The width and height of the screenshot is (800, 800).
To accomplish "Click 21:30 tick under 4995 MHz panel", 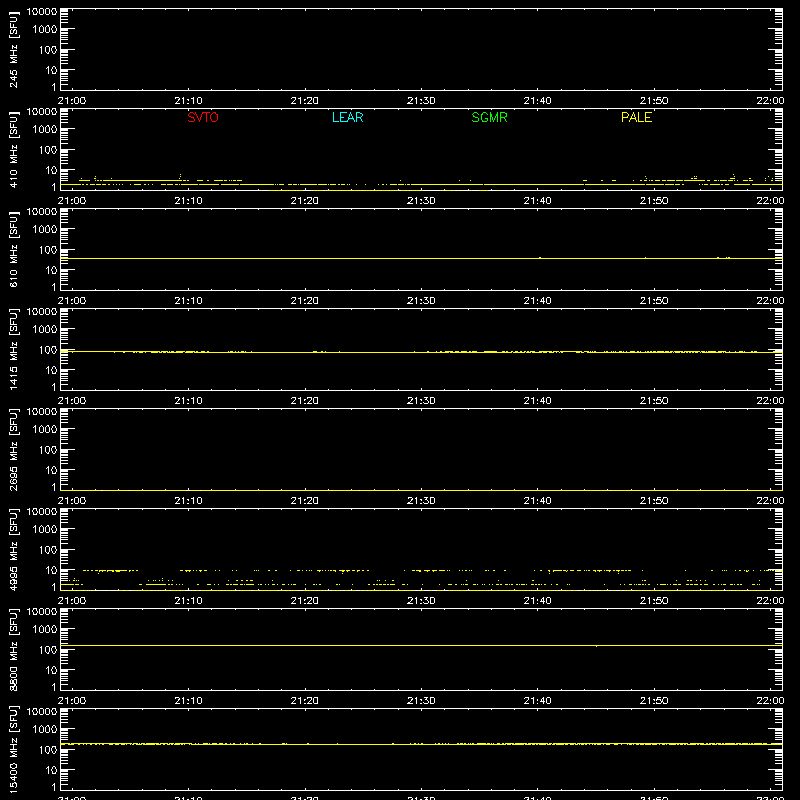I will pos(421,601).
